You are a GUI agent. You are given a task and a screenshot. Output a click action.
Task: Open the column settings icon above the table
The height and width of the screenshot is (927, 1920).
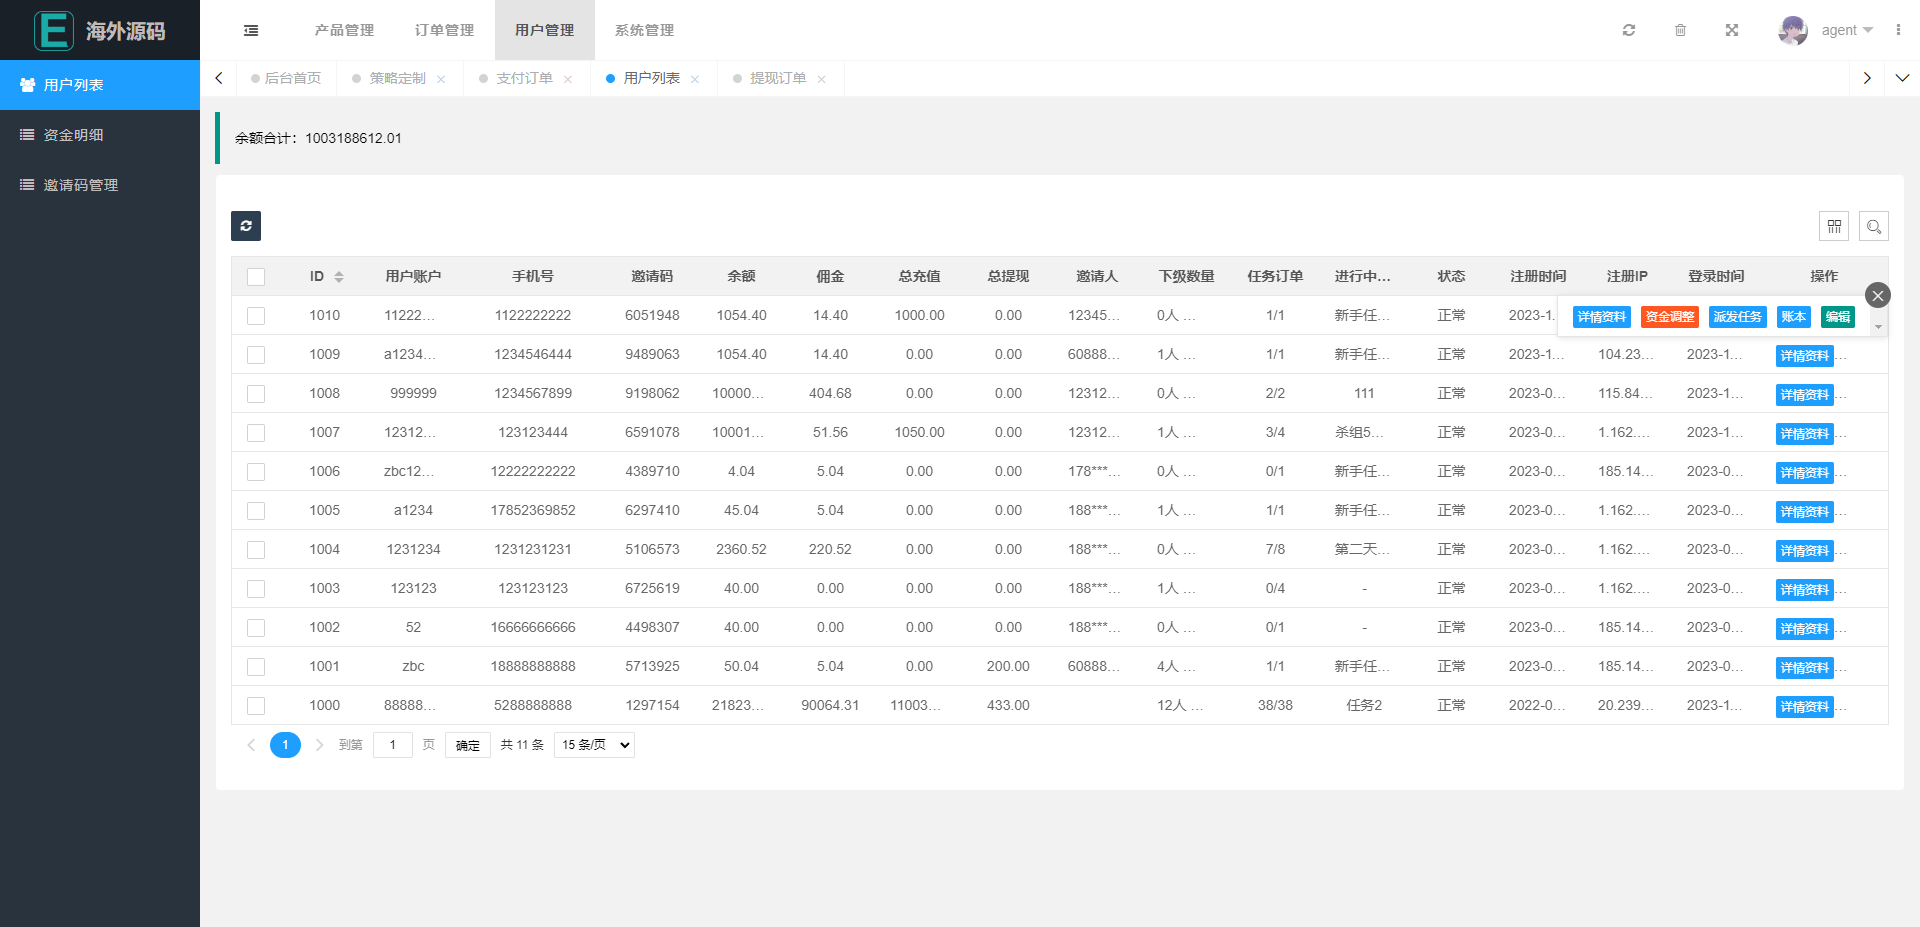tap(1834, 226)
